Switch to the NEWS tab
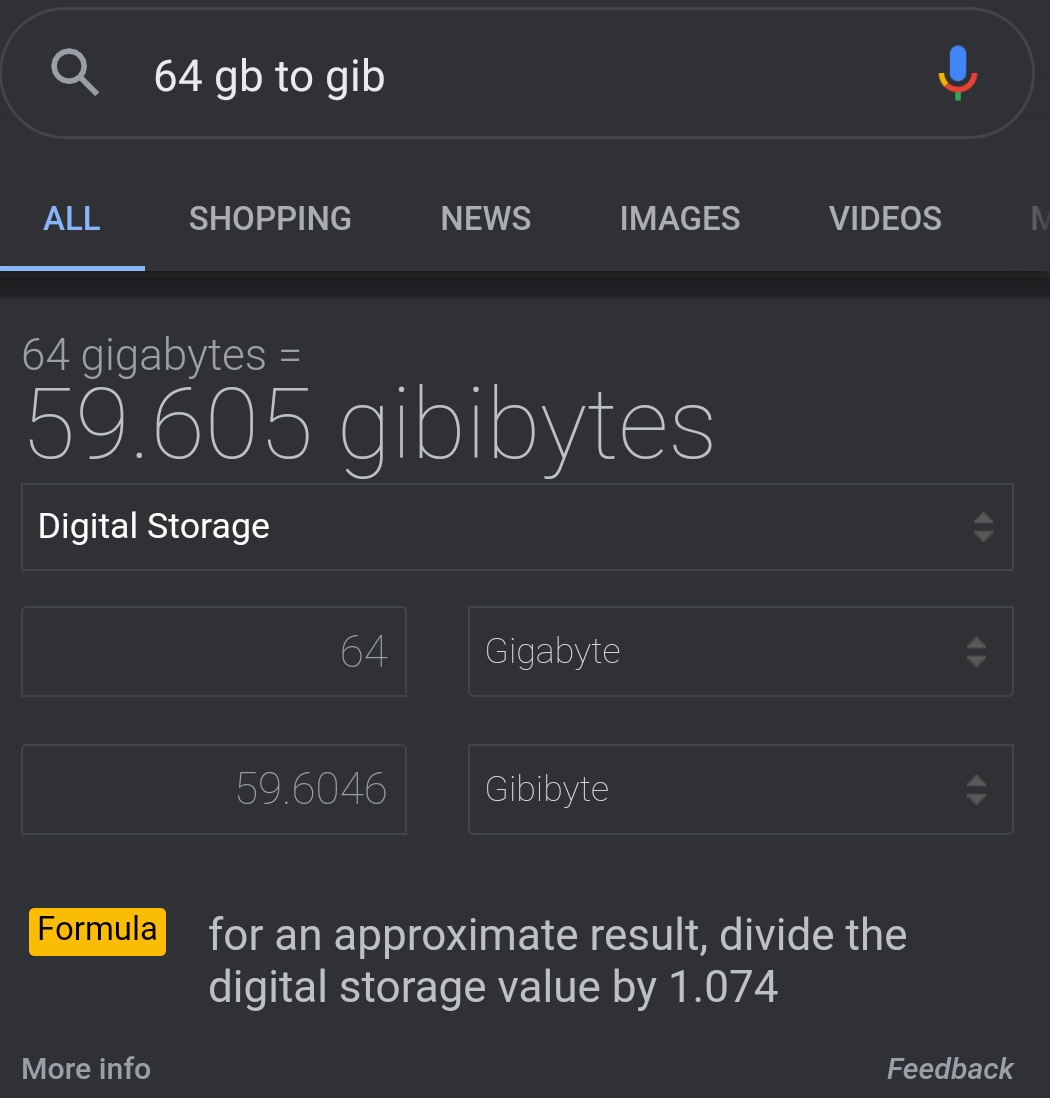Viewport: 1050px width, 1098px height. click(x=486, y=219)
